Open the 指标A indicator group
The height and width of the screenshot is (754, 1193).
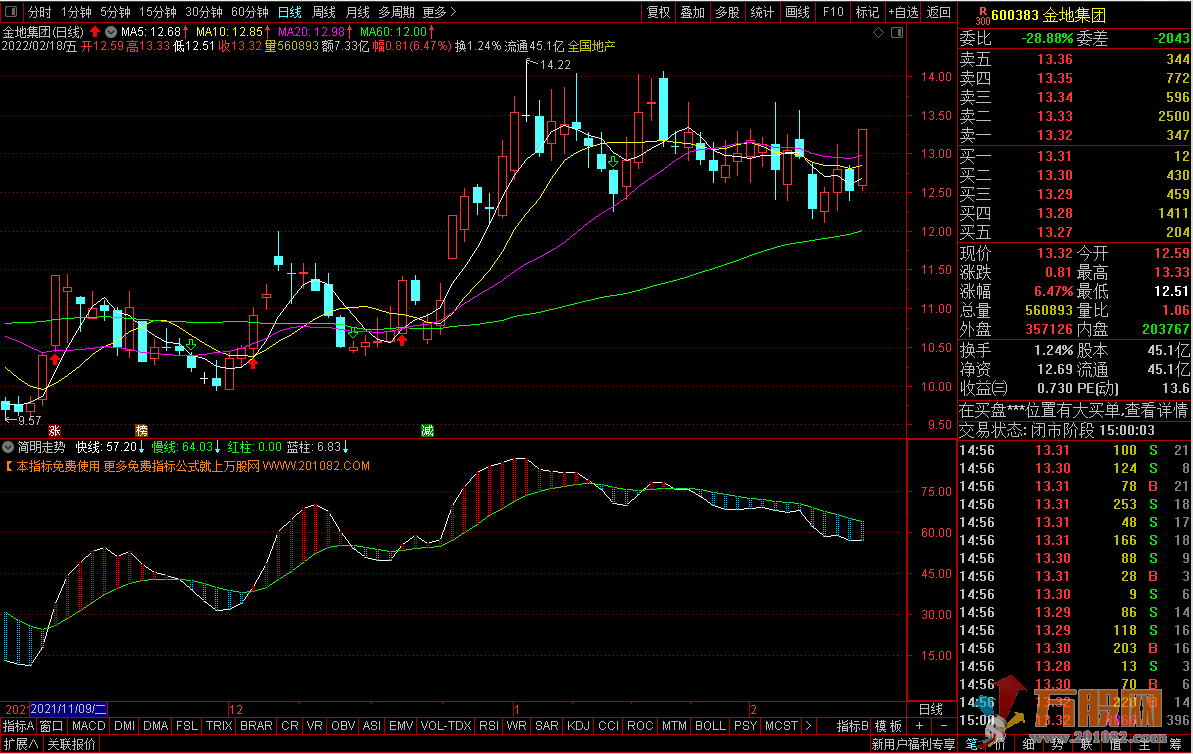pos(18,726)
